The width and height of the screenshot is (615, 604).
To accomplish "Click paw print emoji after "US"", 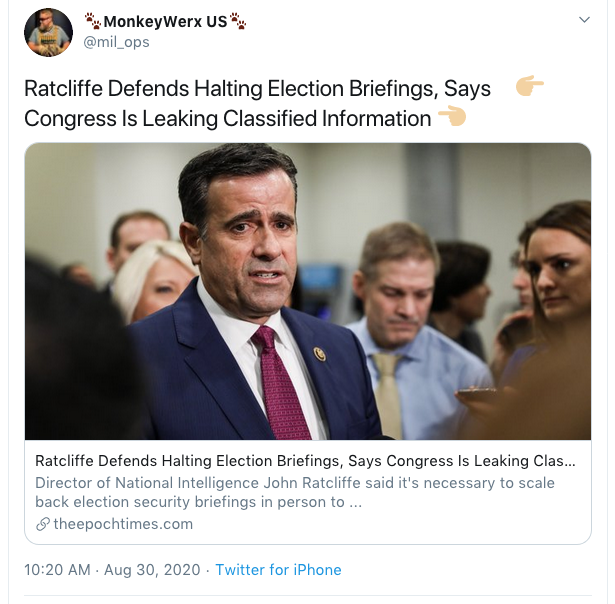I will pos(238,21).
